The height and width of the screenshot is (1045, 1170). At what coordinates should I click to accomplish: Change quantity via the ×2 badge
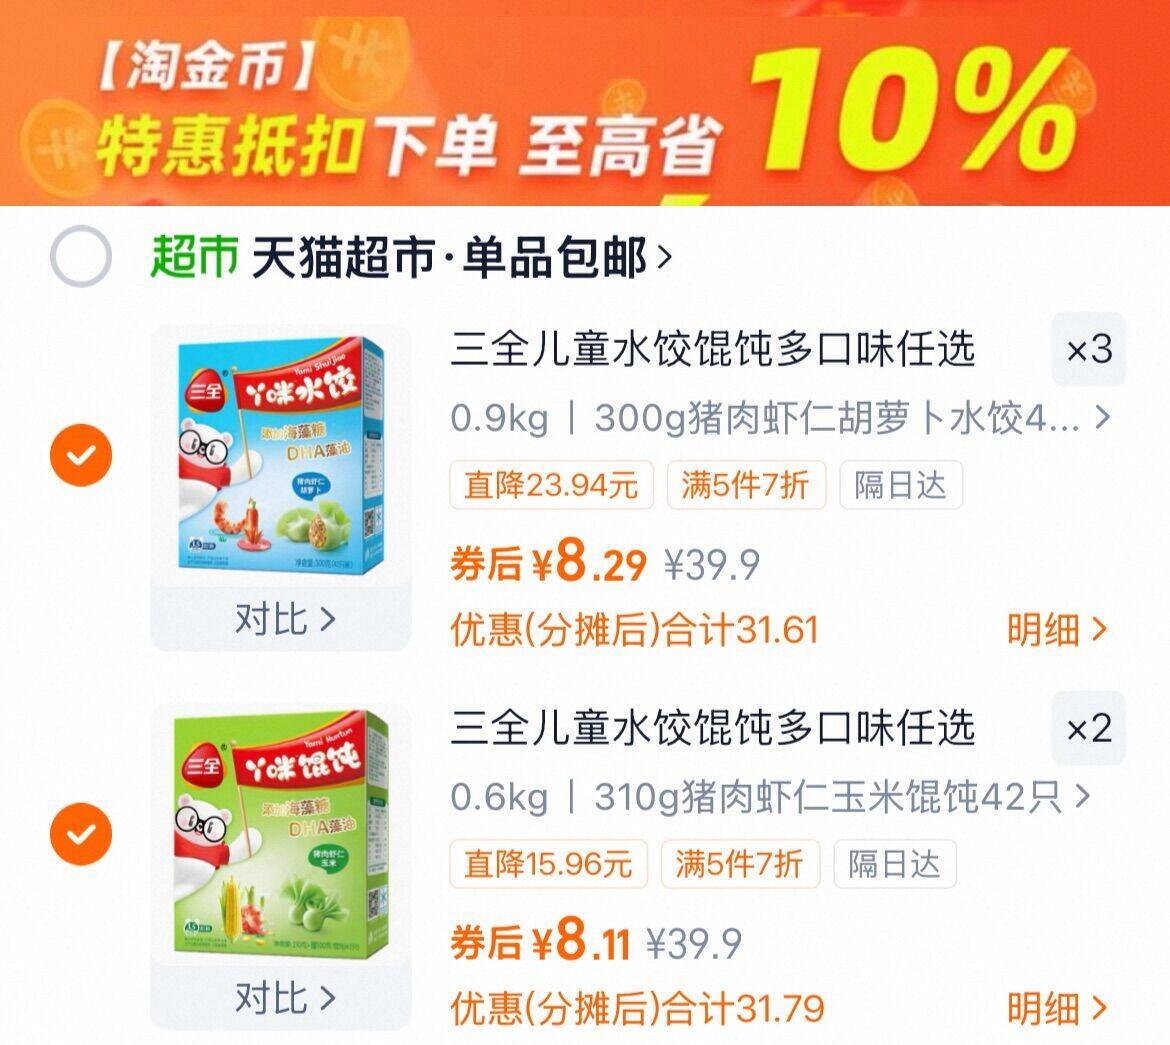pyautogui.click(x=1089, y=729)
